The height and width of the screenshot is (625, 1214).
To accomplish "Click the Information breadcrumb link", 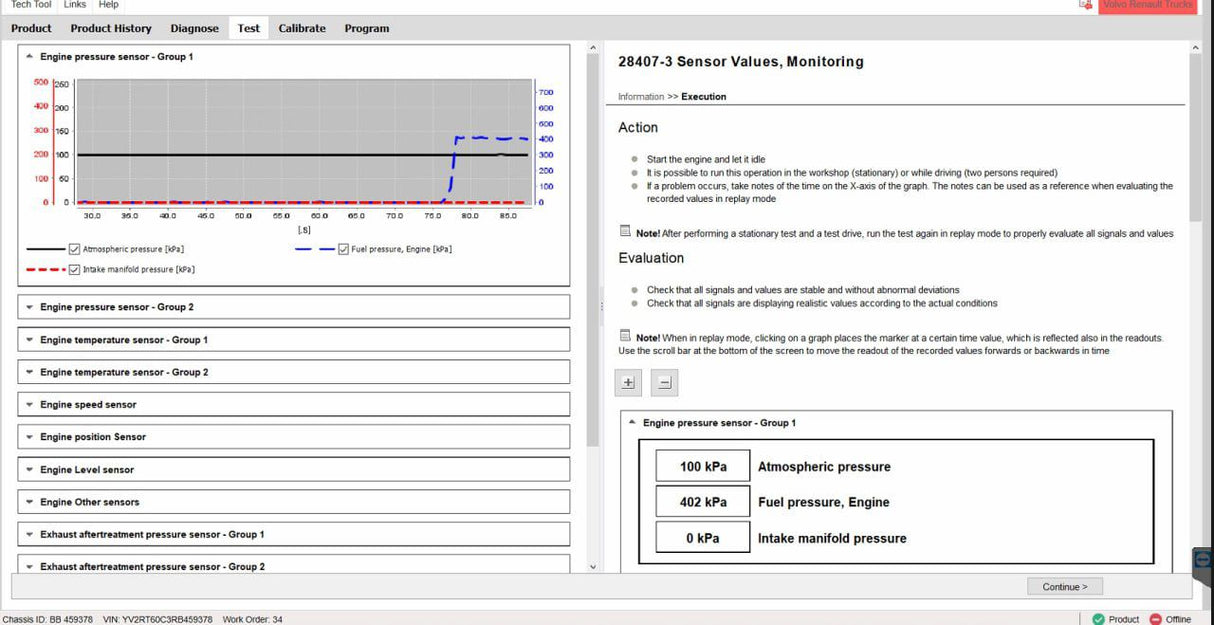I will [x=643, y=96].
